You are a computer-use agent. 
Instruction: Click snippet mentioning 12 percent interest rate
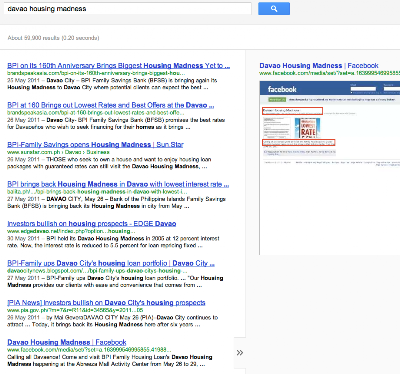[x=113, y=242]
